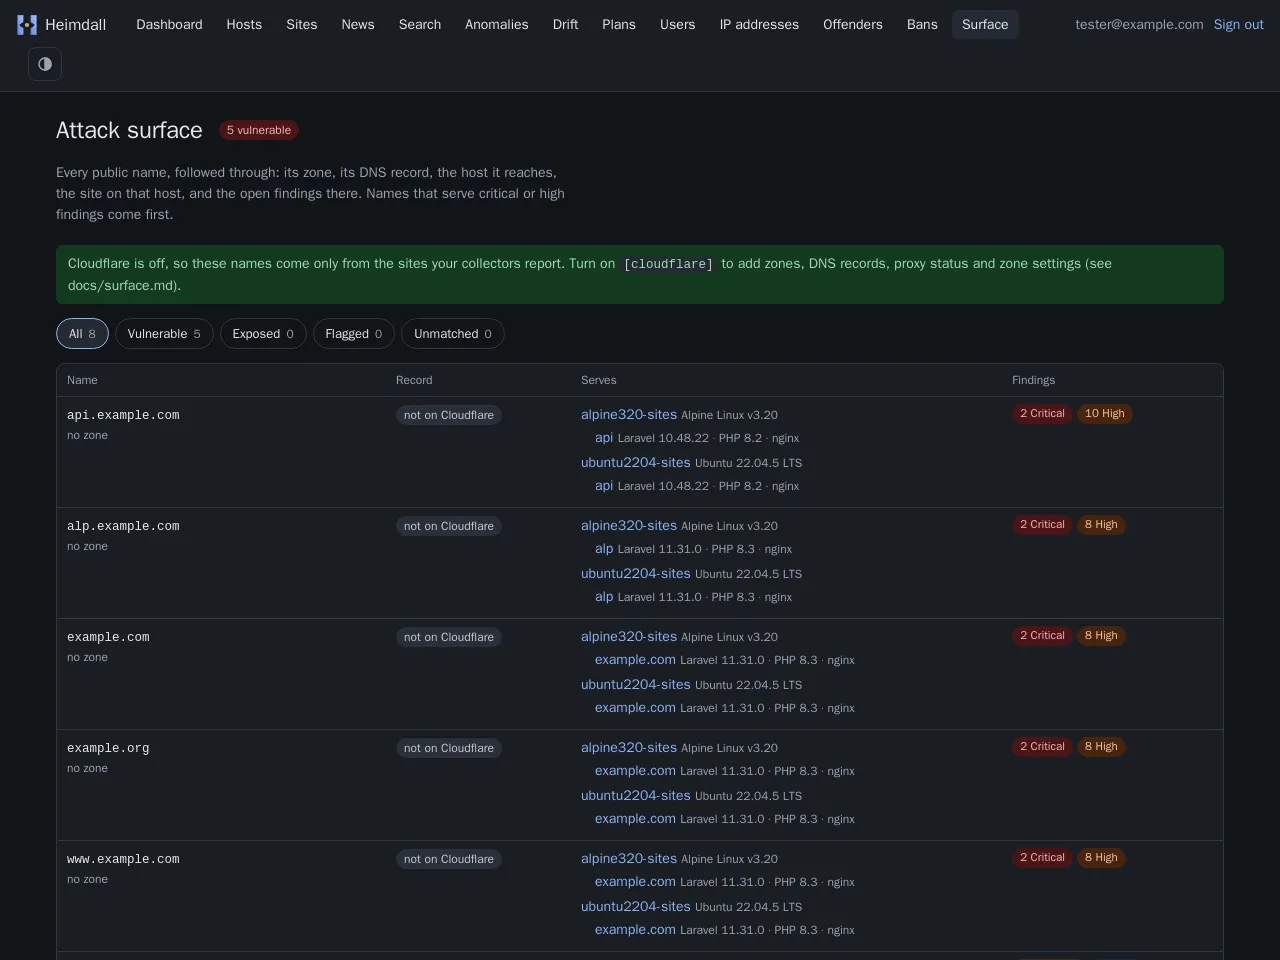Open alpine320-sites host in www.example.com row
The image size is (1280, 960).
click(629, 858)
